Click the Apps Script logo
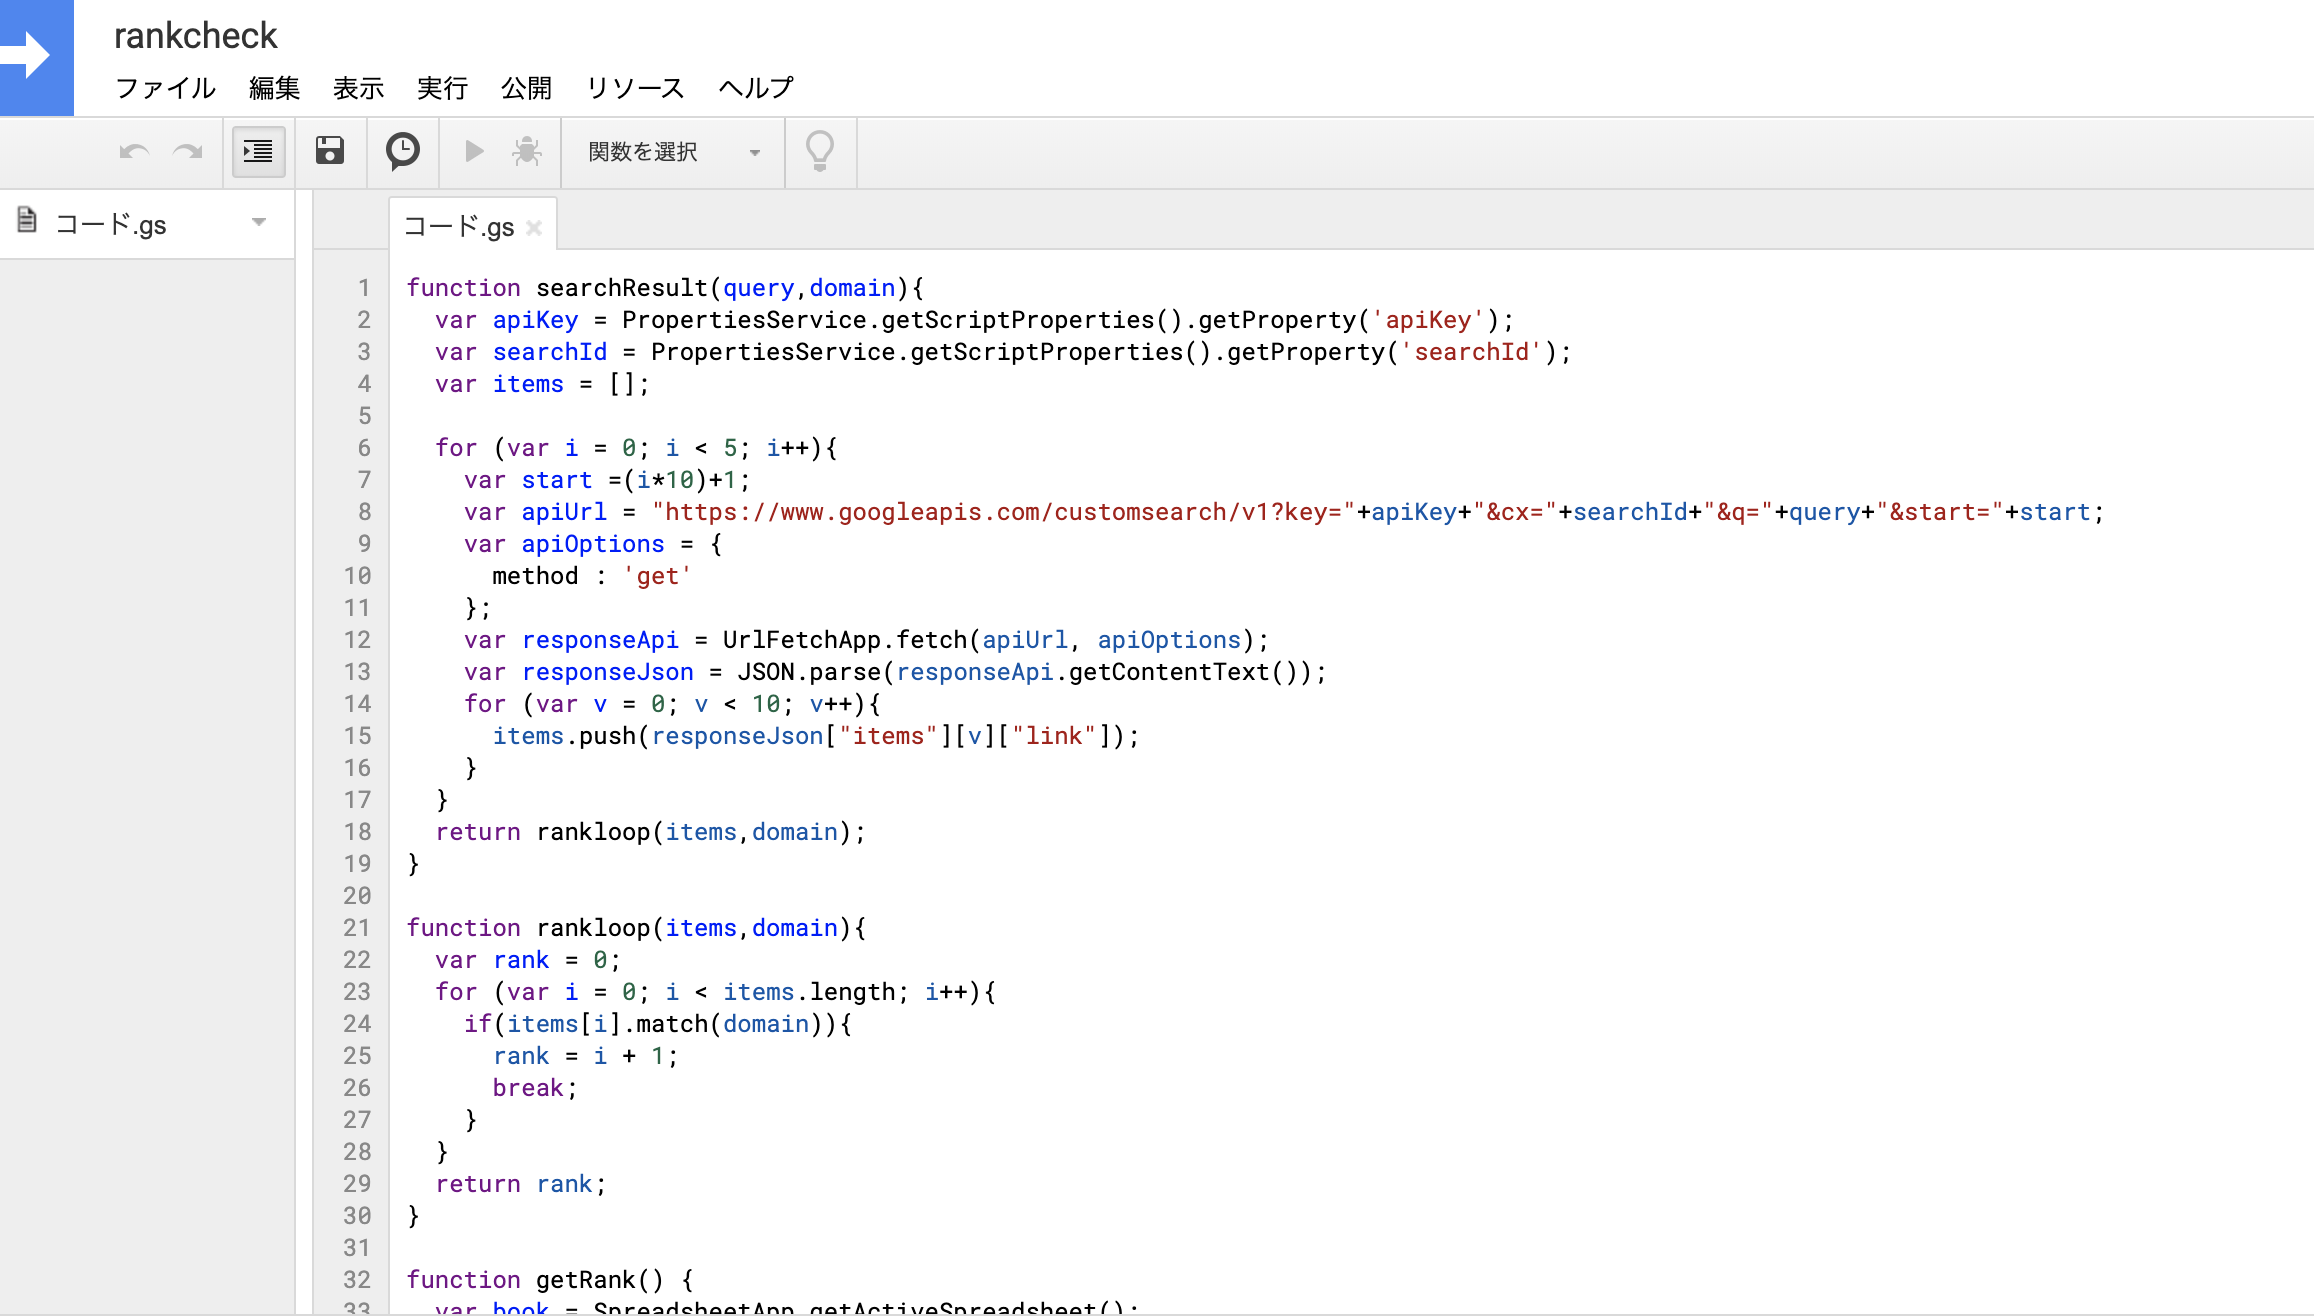Image resolution: width=2314 pixels, height=1316 pixels. click(36, 56)
